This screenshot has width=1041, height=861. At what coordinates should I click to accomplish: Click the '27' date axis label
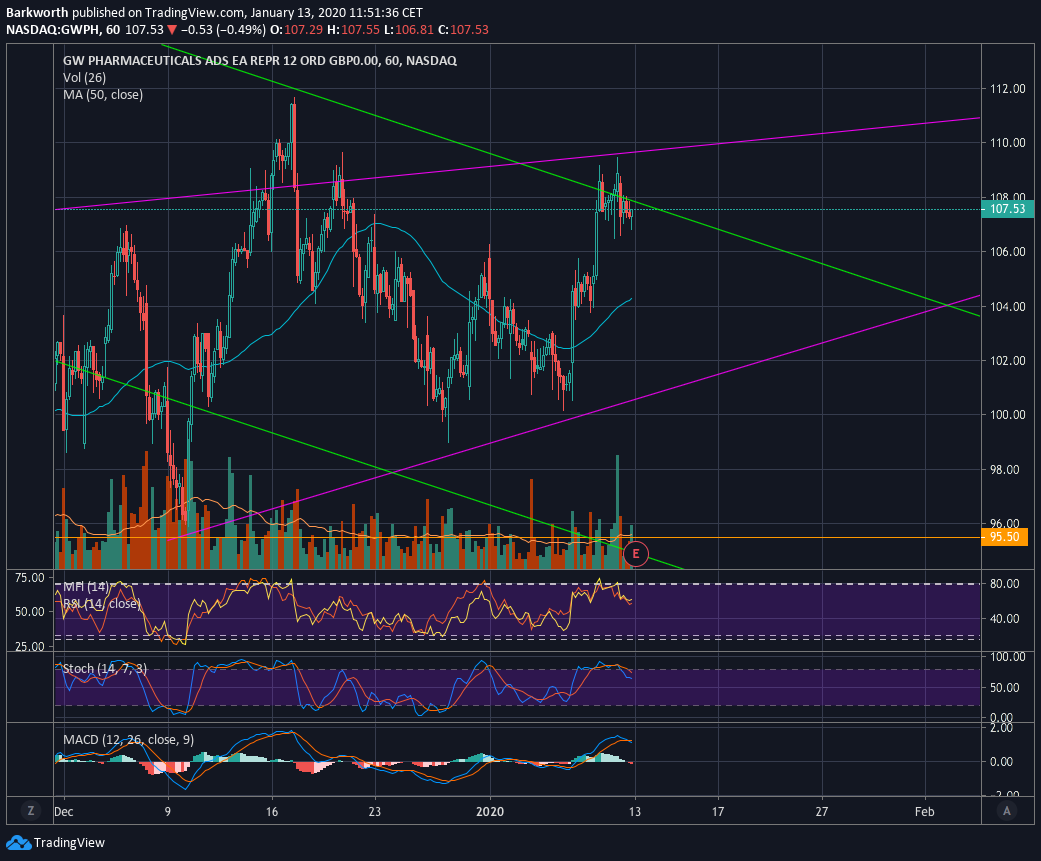(822, 811)
